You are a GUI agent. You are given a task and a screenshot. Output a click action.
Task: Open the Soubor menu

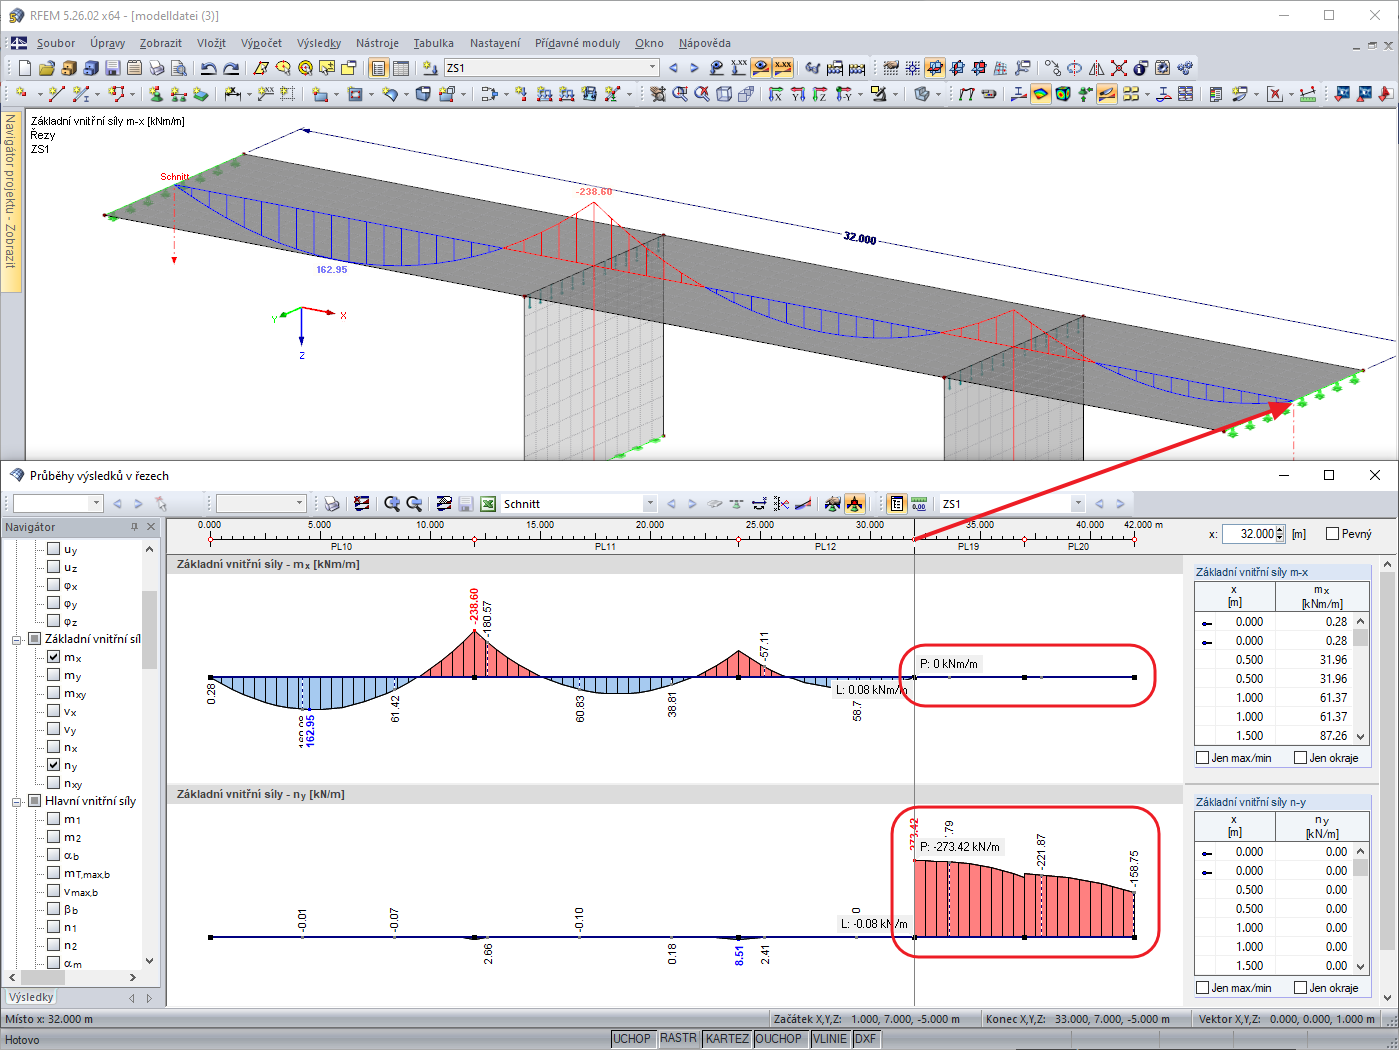click(56, 43)
